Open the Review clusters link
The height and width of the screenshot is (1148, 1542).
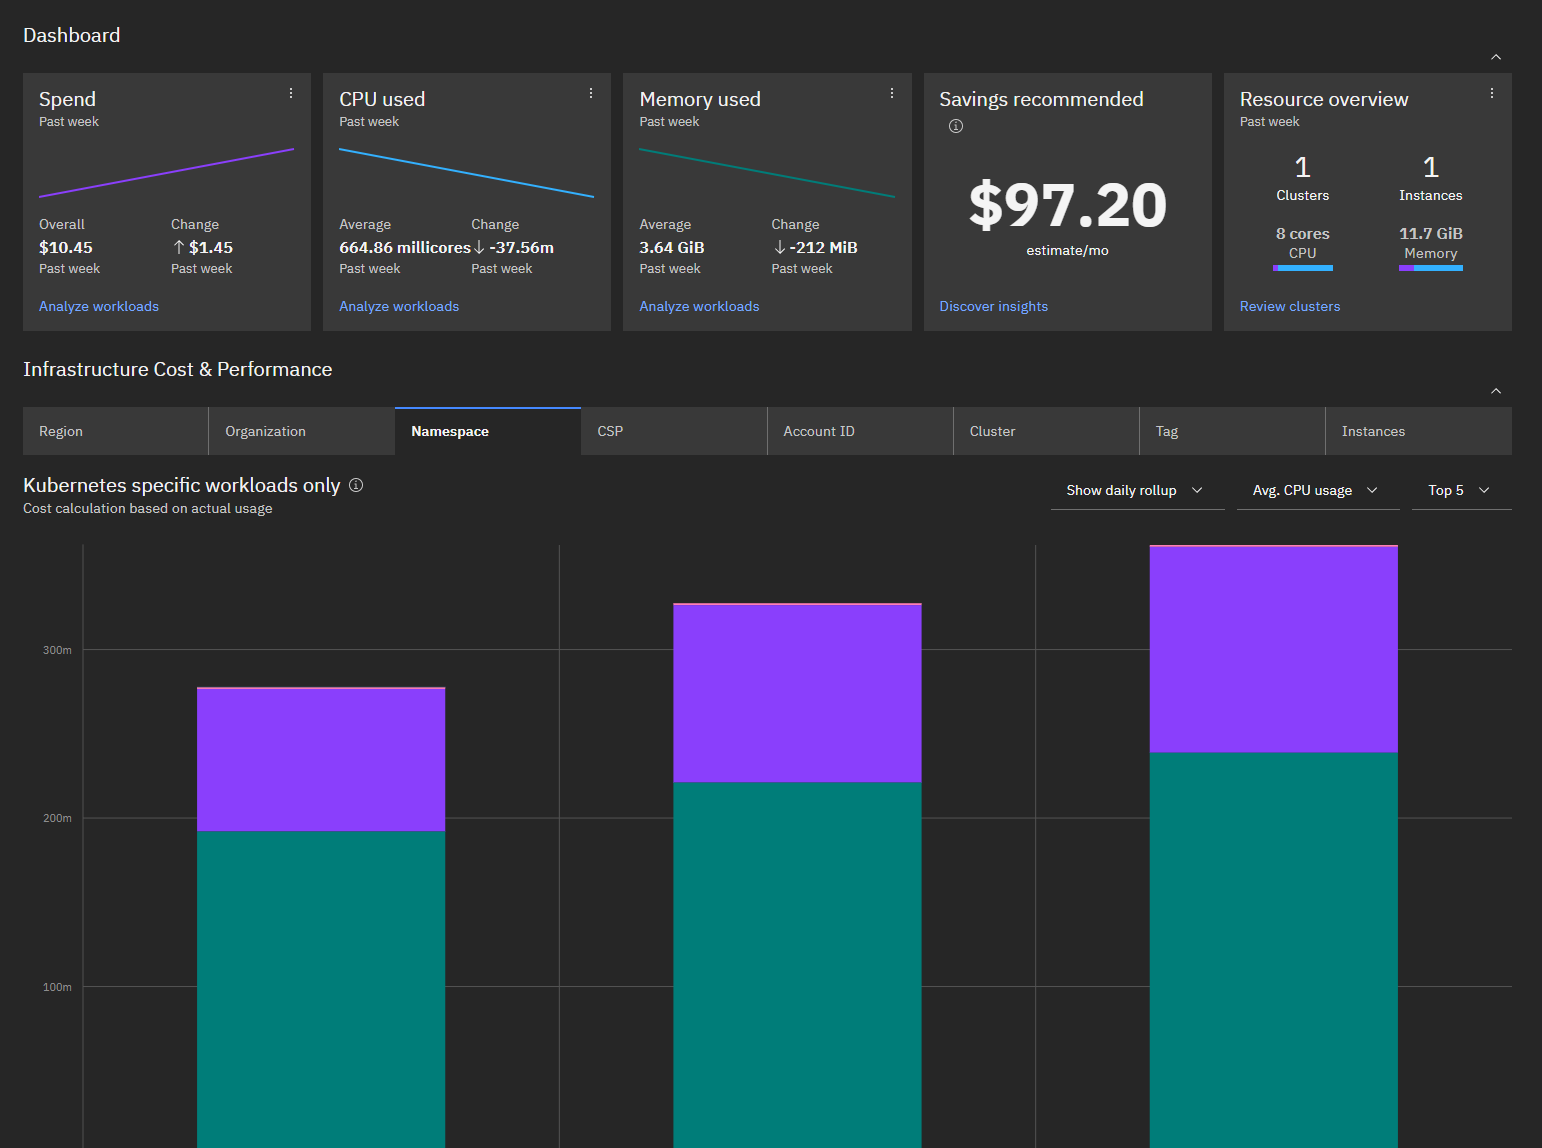pyautogui.click(x=1289, y=306)
